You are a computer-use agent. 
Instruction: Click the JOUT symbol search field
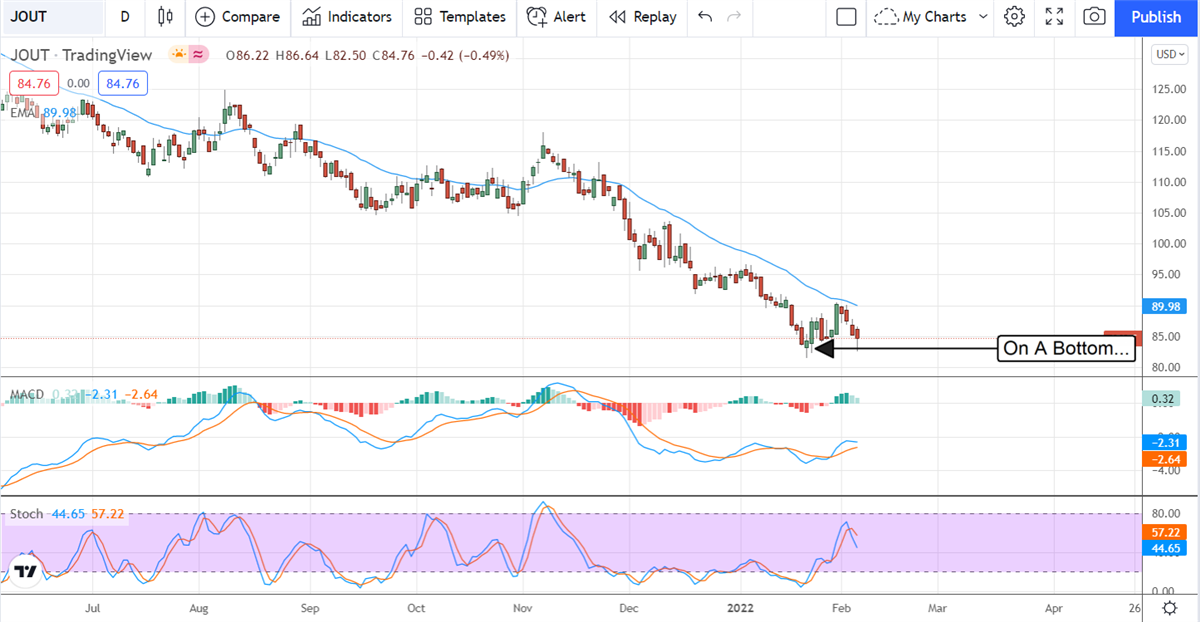50,17
